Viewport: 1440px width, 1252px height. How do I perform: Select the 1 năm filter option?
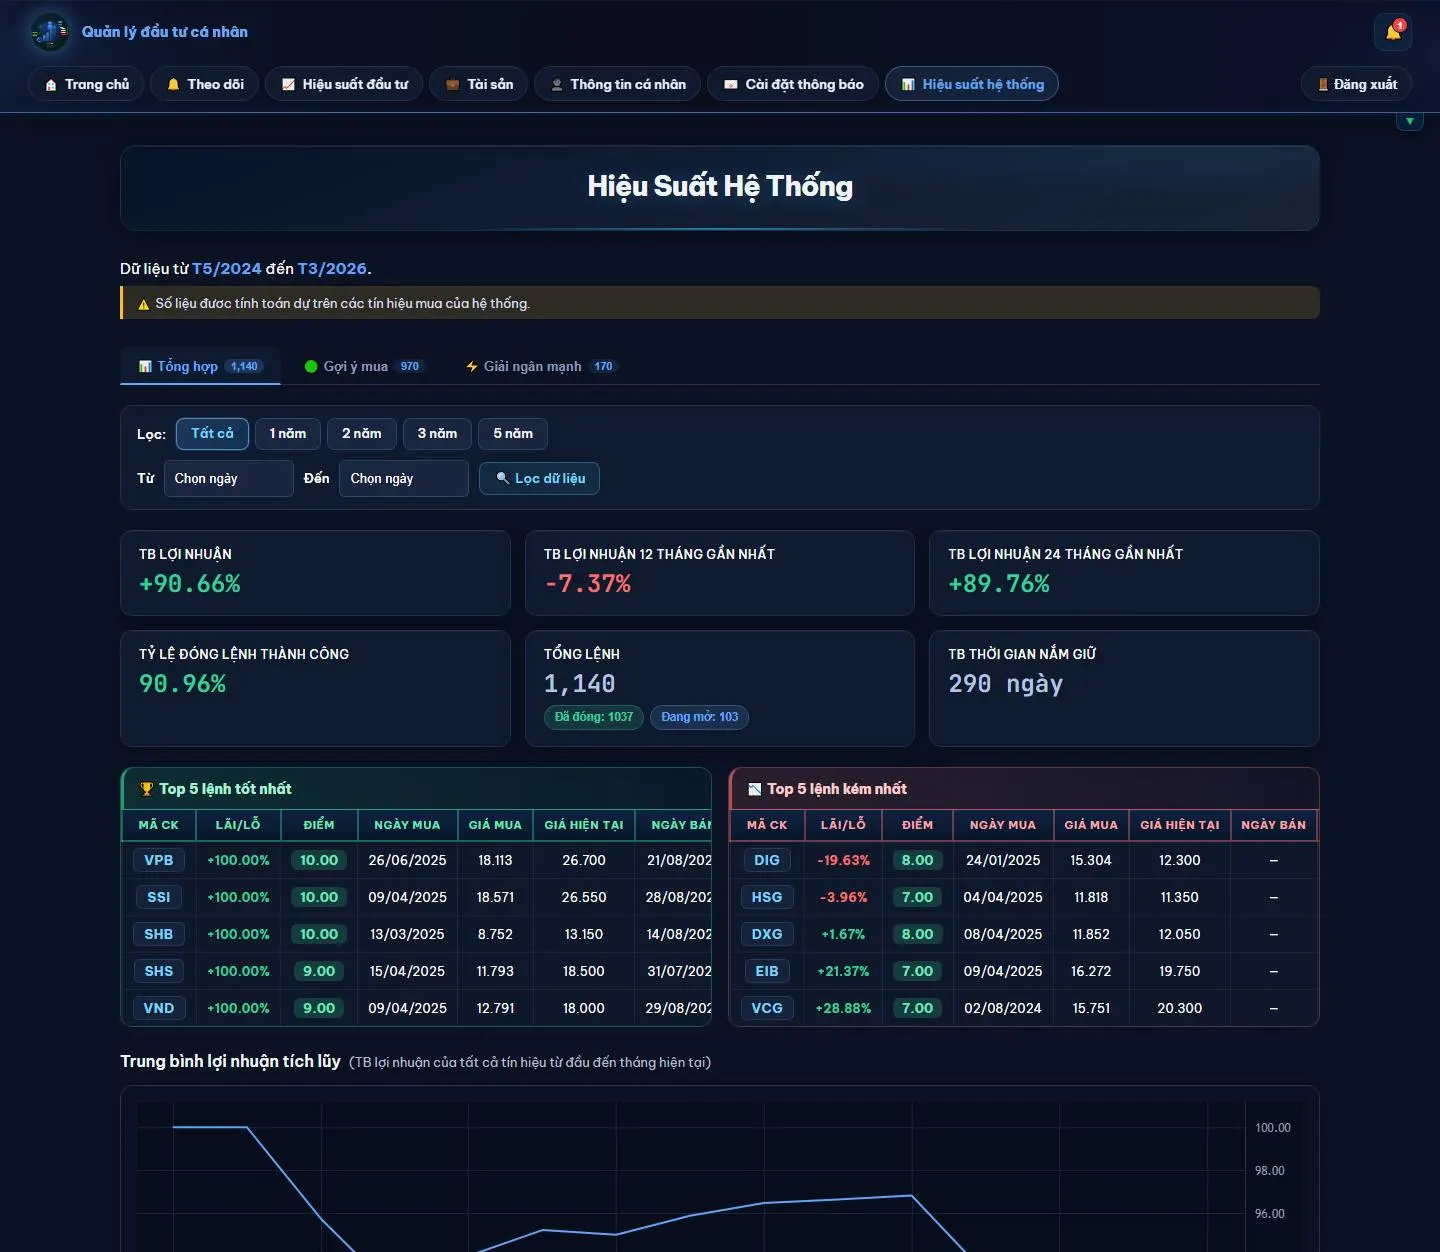[x=288, y=433]
